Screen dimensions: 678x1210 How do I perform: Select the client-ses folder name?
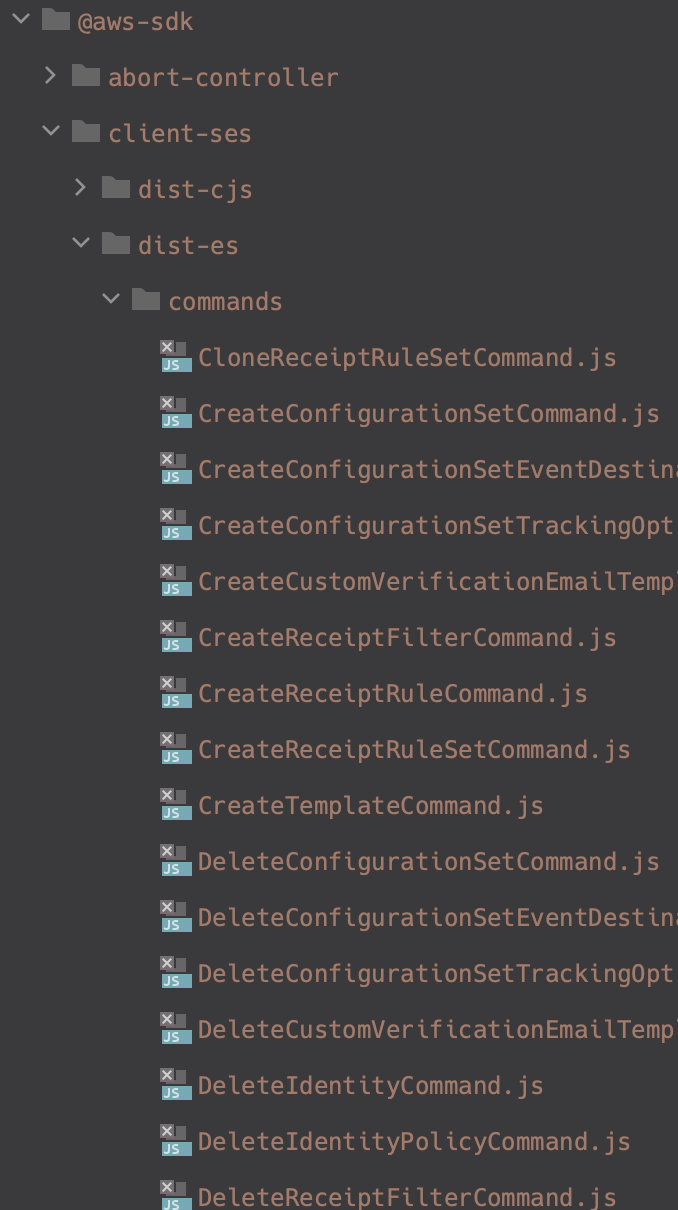180,133
